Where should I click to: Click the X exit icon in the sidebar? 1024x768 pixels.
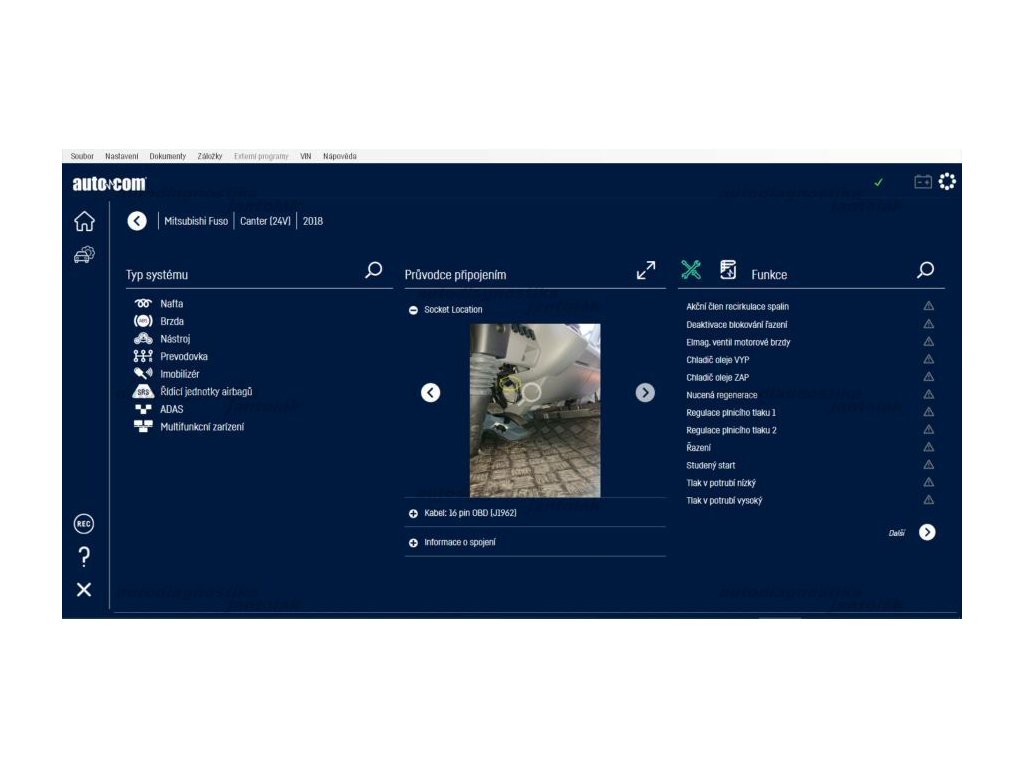[84, 590]
